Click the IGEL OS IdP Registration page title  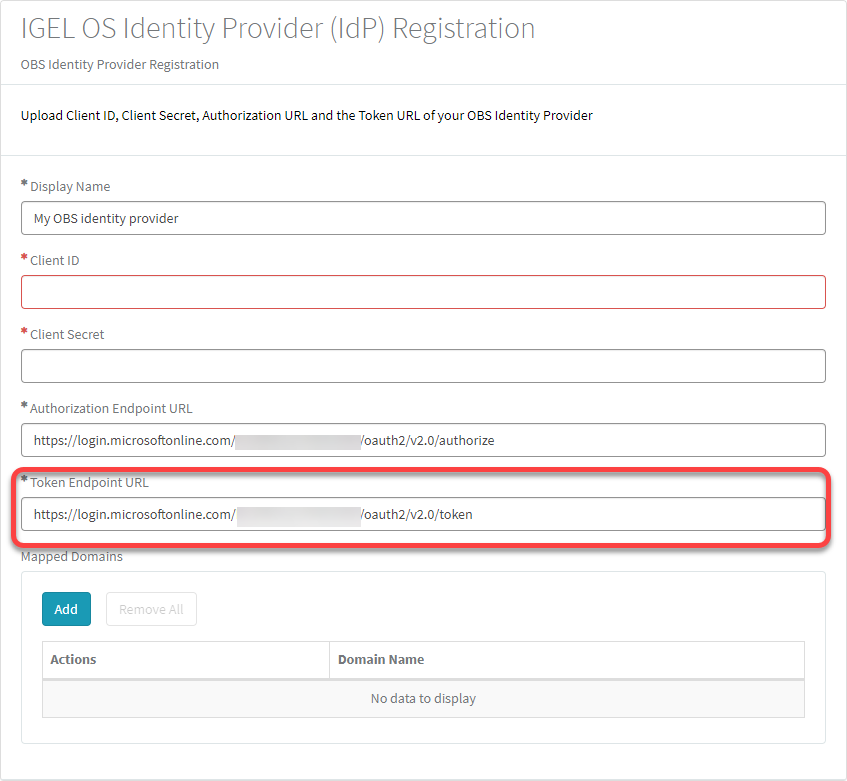click(x=277, y=28)
